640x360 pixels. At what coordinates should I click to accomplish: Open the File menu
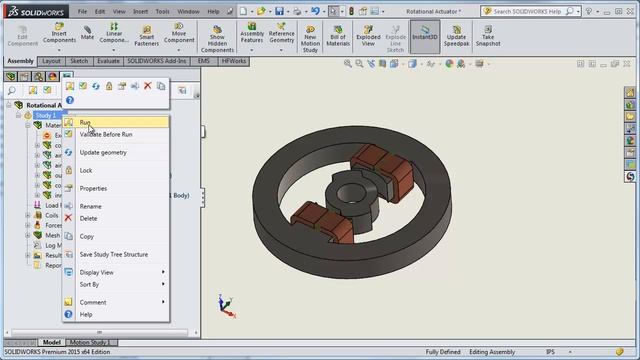(82, 11)
